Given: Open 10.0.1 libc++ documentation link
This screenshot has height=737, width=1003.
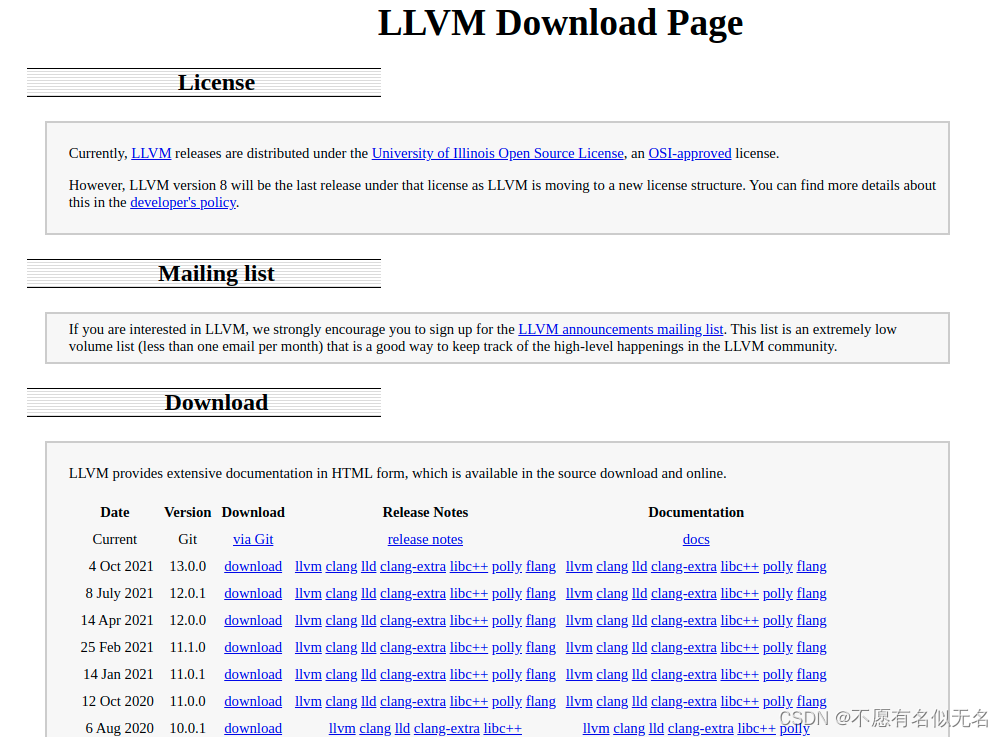Looking at the screenshot, I should [x=757, y=728].
